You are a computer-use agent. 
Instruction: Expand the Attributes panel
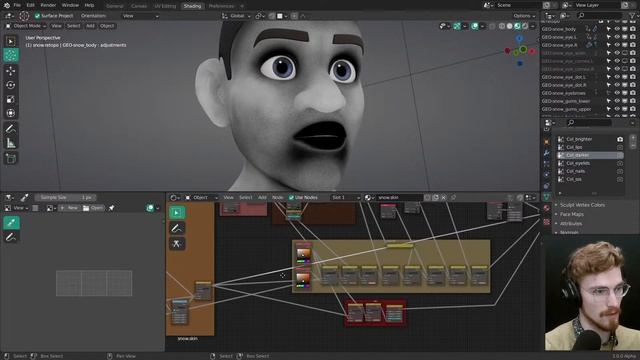[x=571, y=224]
